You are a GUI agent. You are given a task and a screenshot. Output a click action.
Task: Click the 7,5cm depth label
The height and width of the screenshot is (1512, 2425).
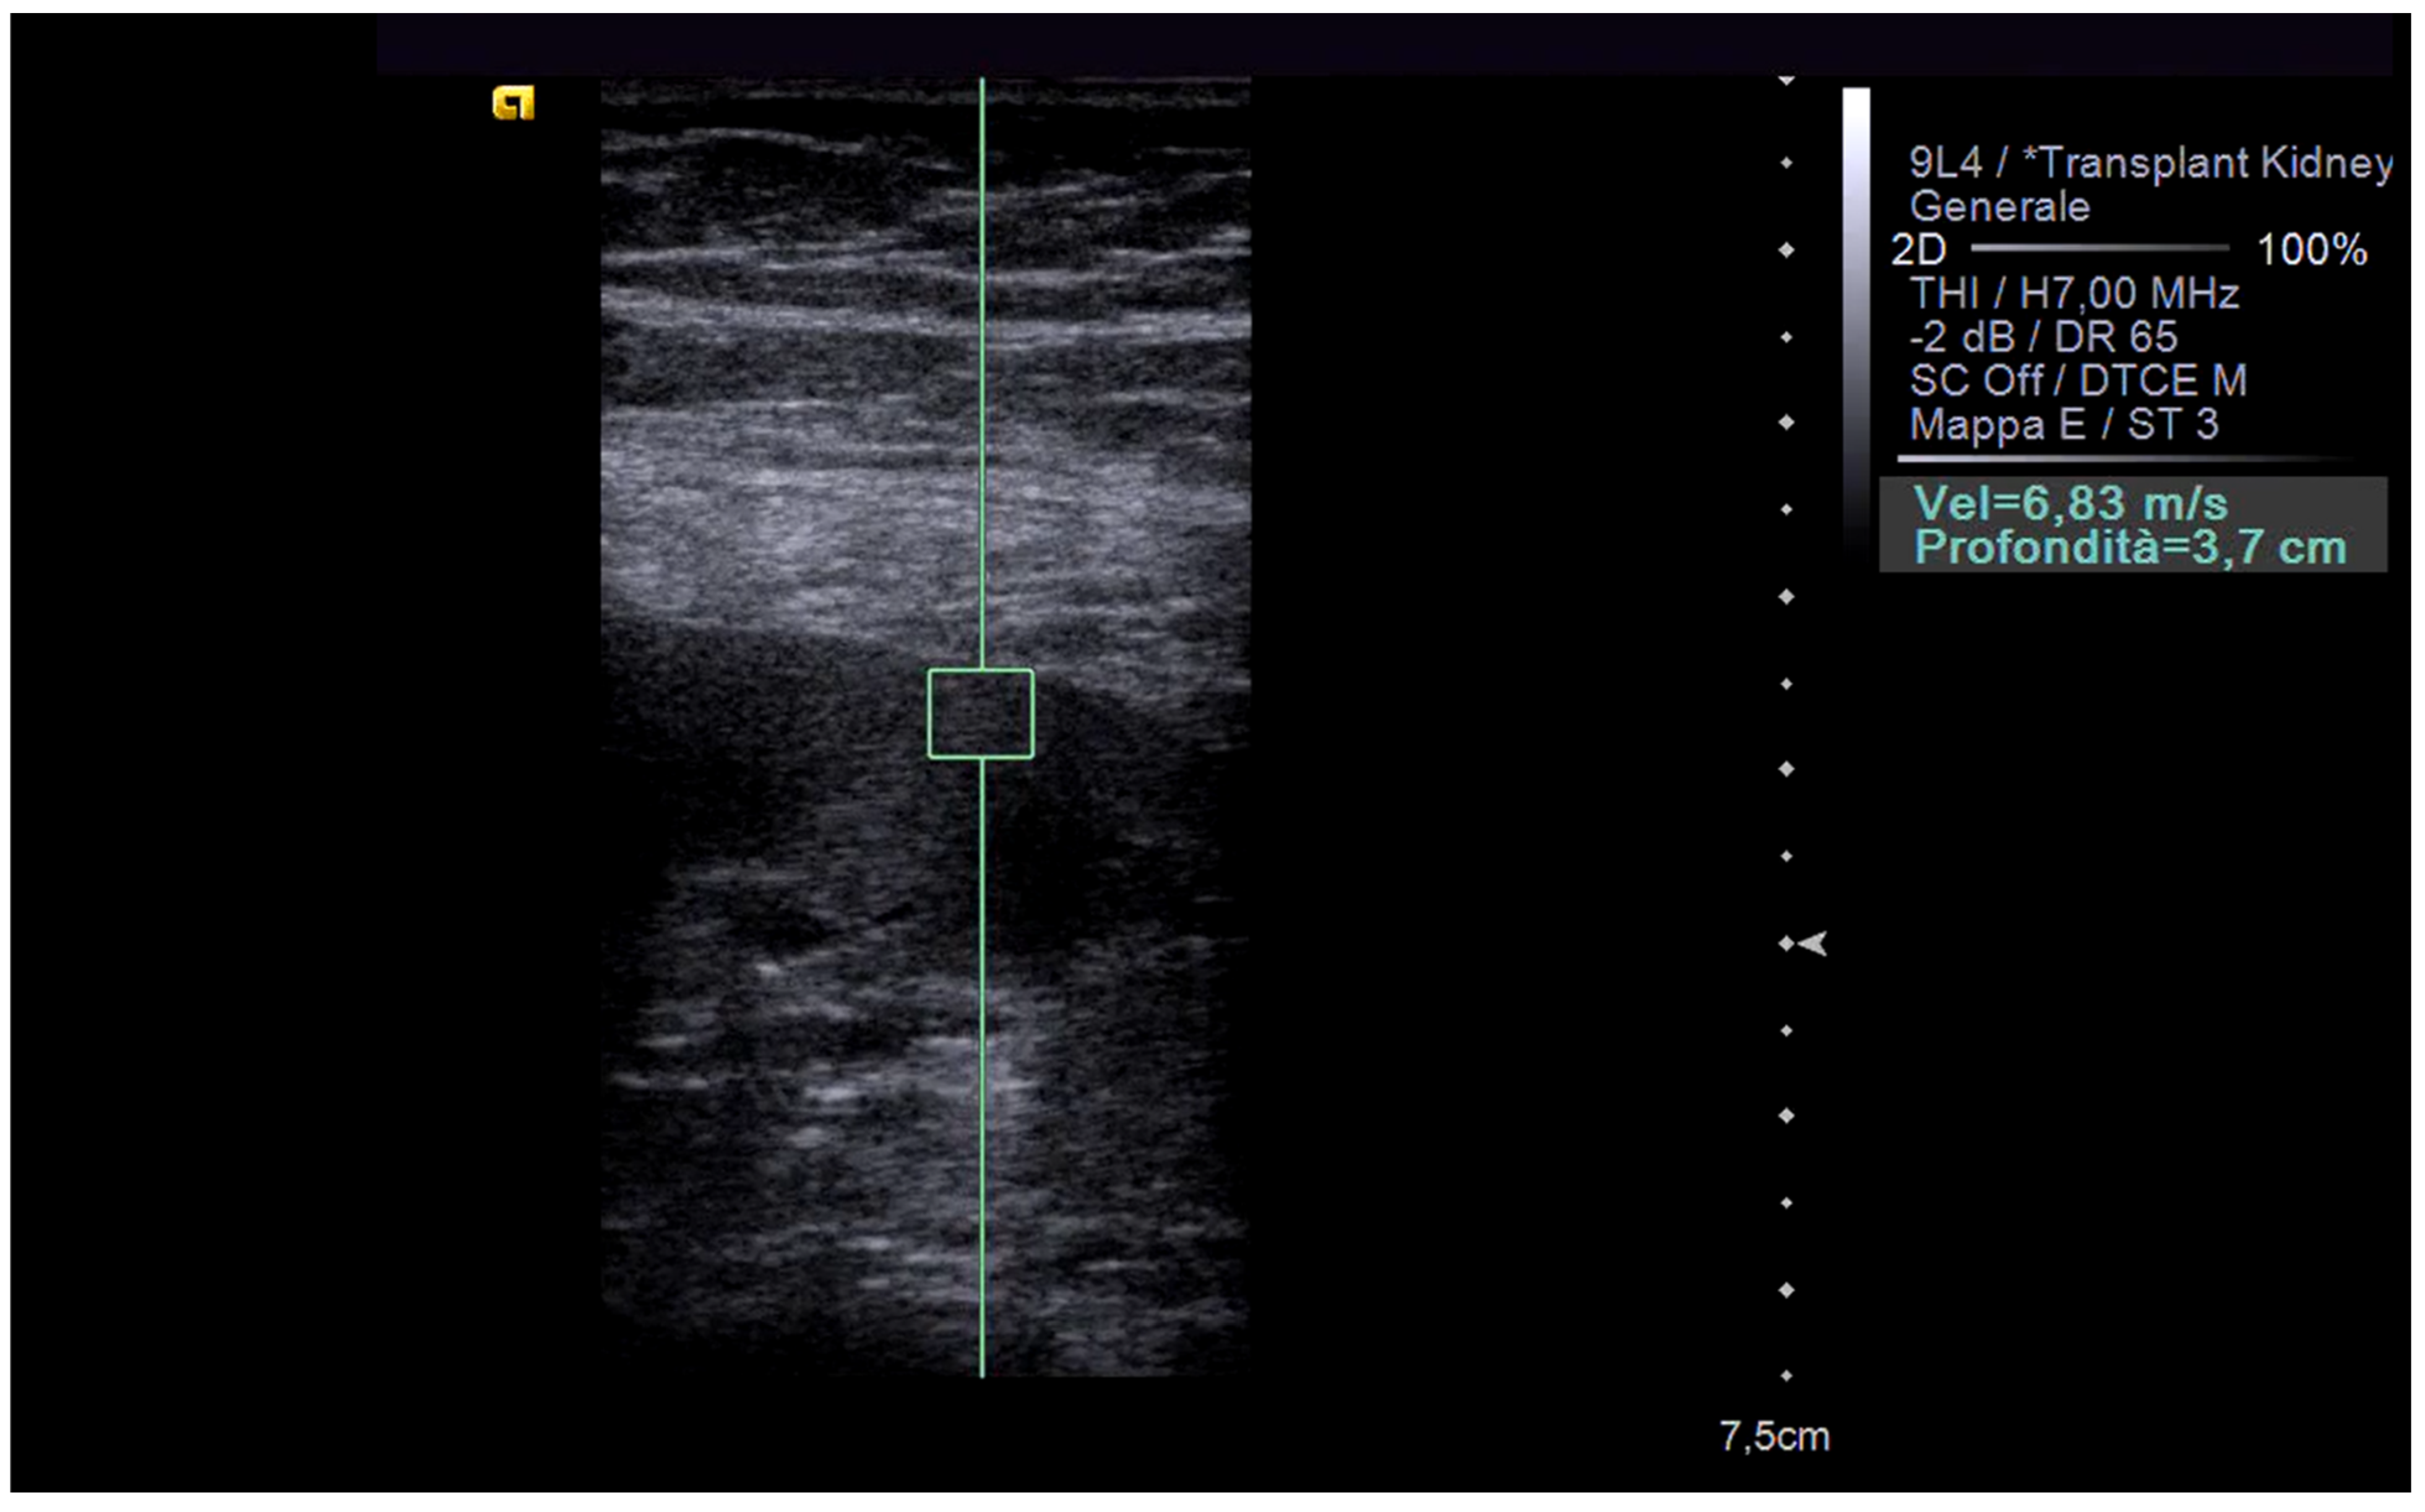click(1774, 1436)
